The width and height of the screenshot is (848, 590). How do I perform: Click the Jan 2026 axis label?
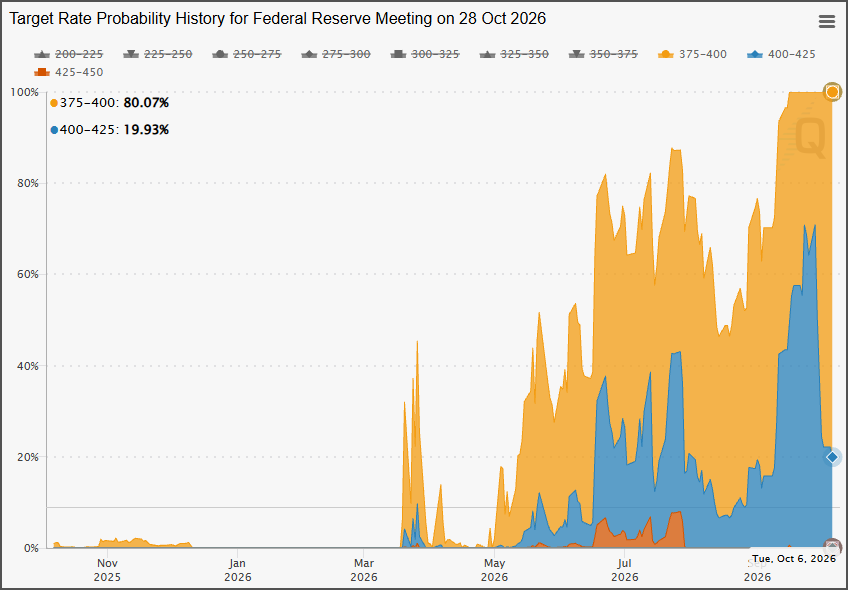[237, 571]
